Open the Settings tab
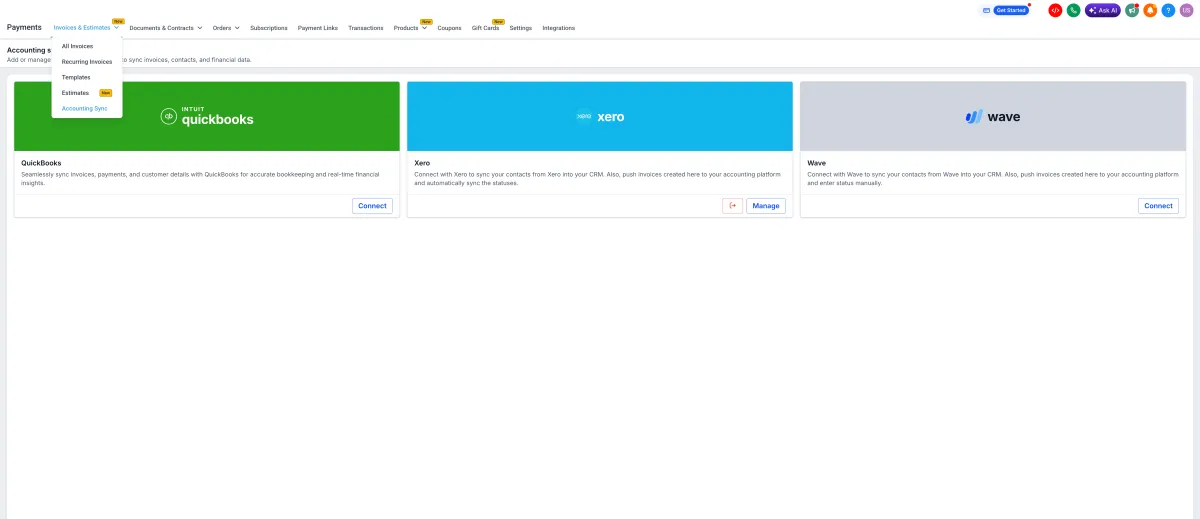Viewport: 1200px width, 519px height. (521, 28)
